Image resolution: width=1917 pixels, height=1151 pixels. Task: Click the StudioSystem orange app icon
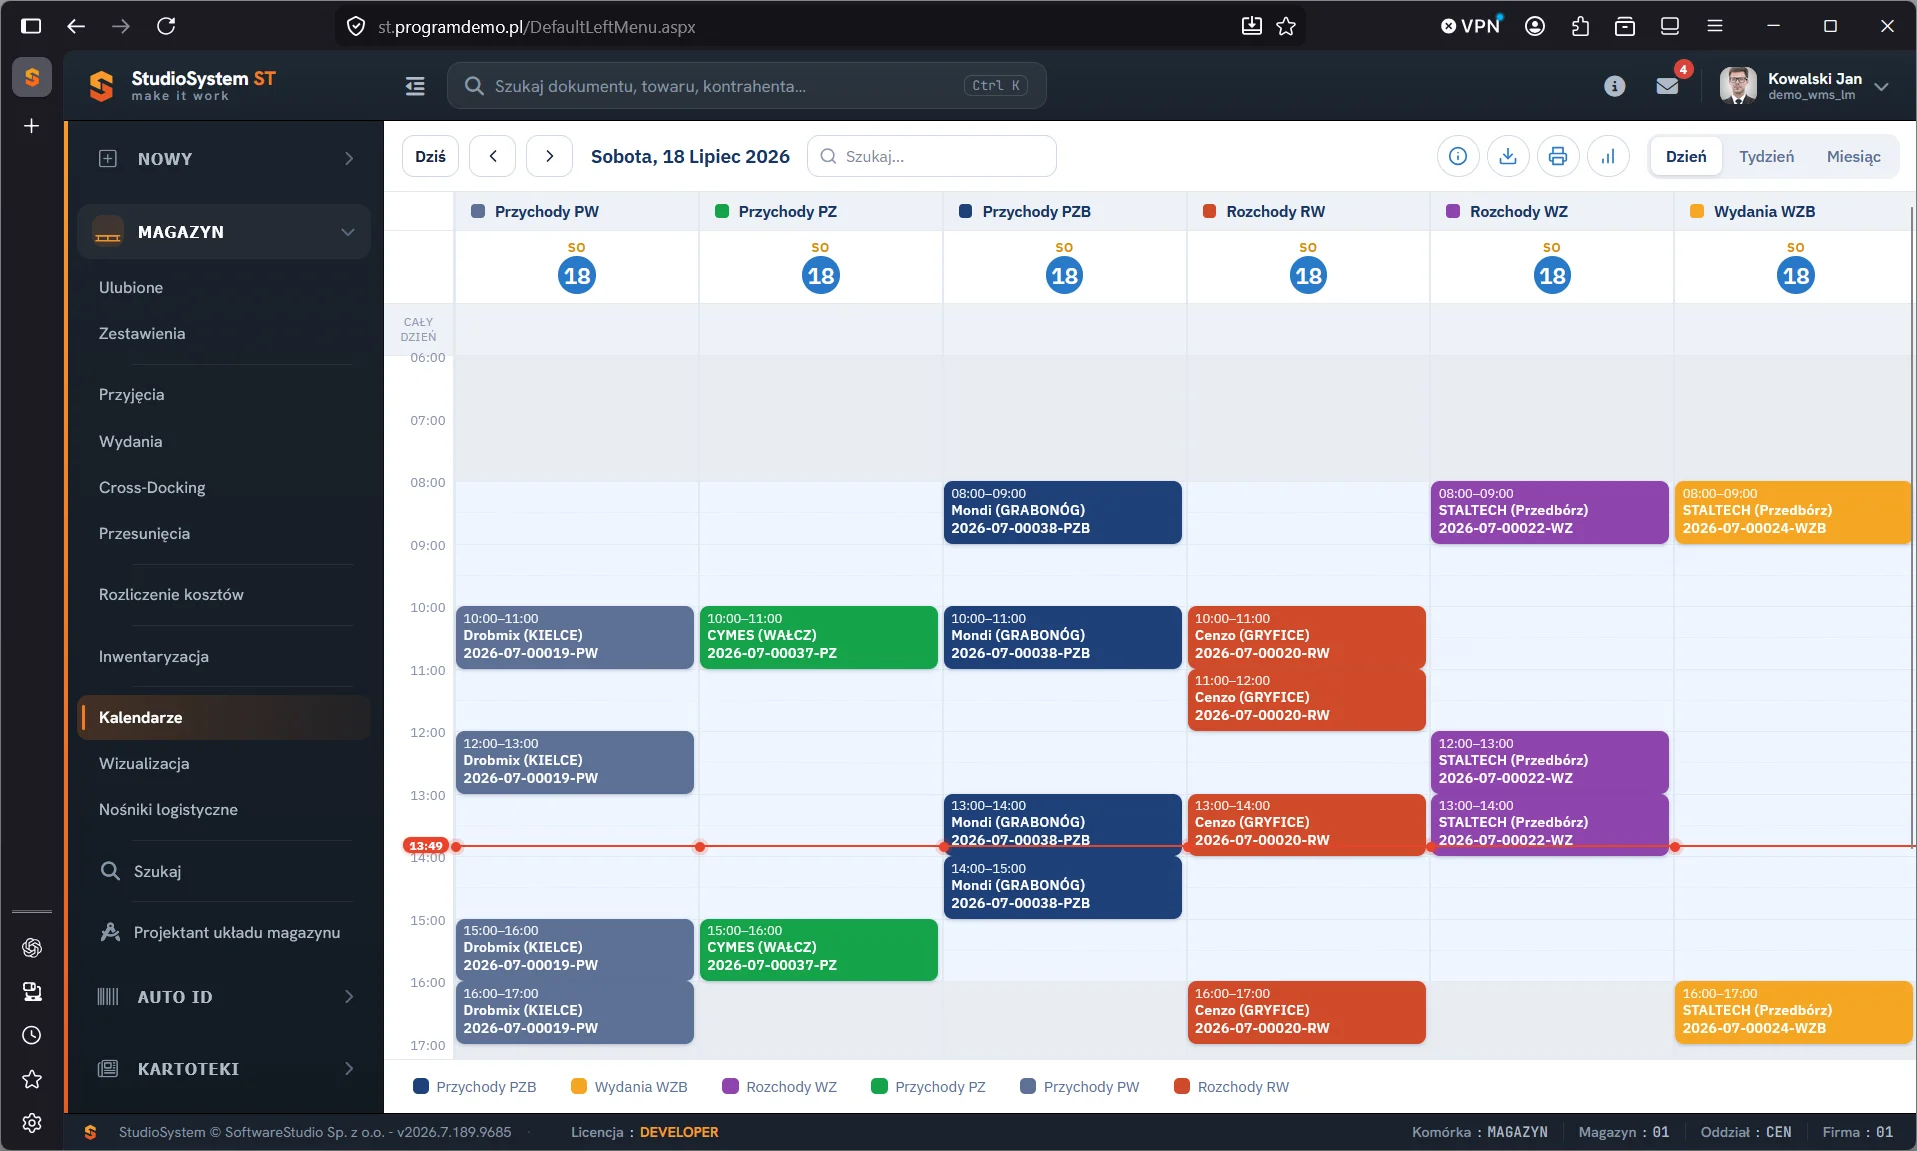point(32,77)
